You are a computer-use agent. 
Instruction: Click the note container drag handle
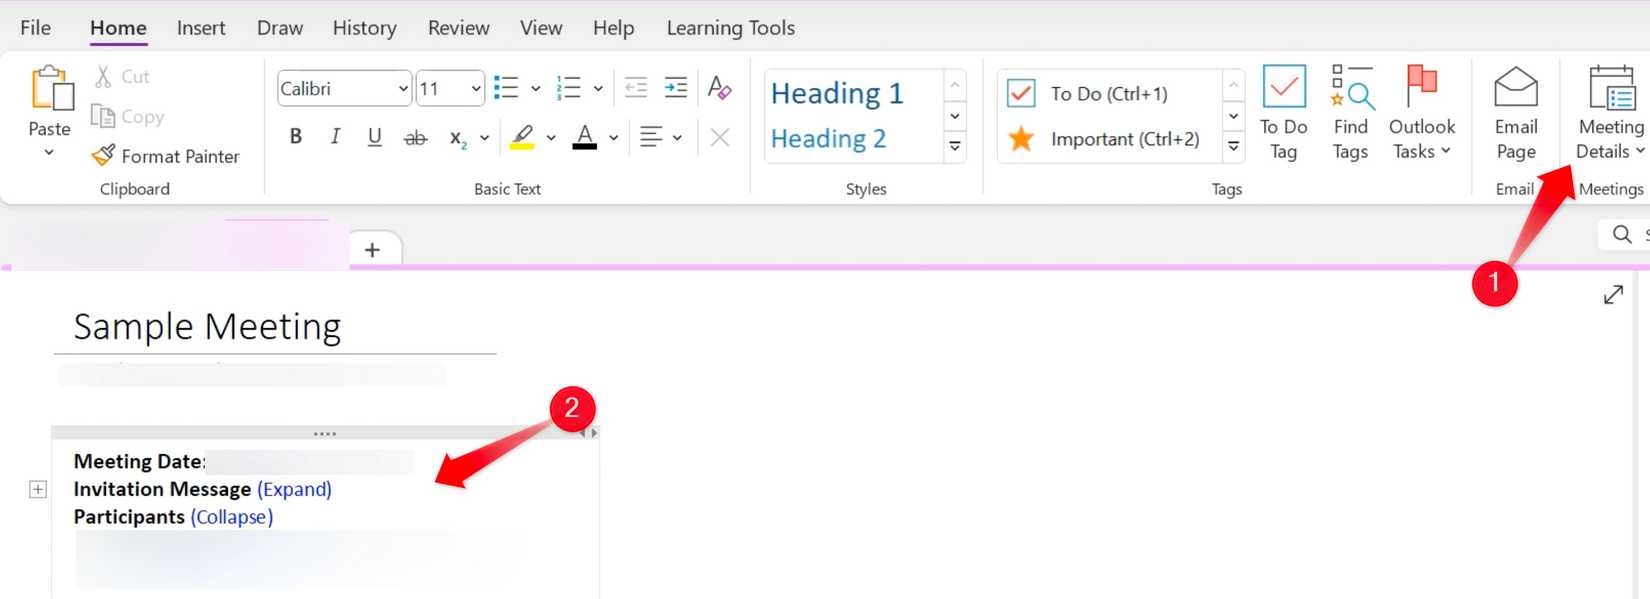325,434
